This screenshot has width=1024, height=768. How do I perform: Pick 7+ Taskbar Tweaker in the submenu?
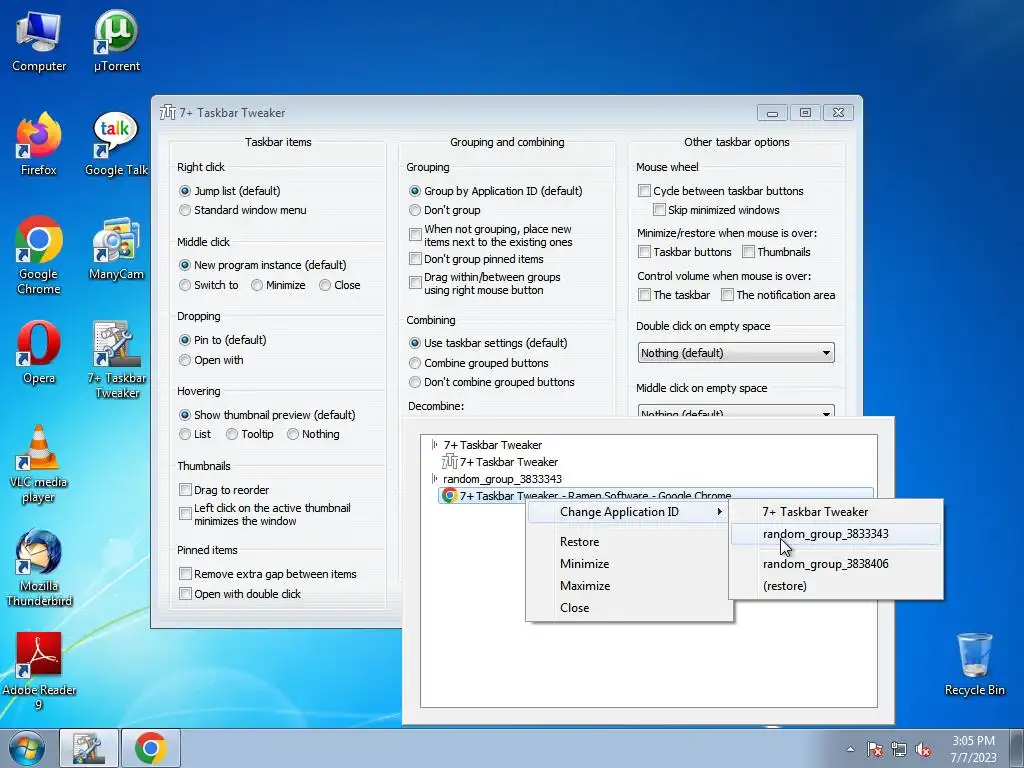pyautogui.click(x=836, y=512)
